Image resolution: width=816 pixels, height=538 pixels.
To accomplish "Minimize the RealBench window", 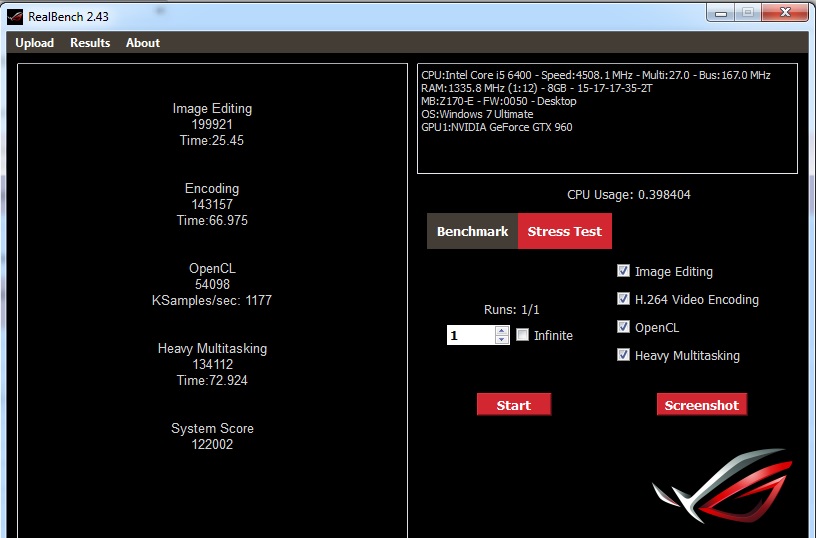I will coord(721,13).
